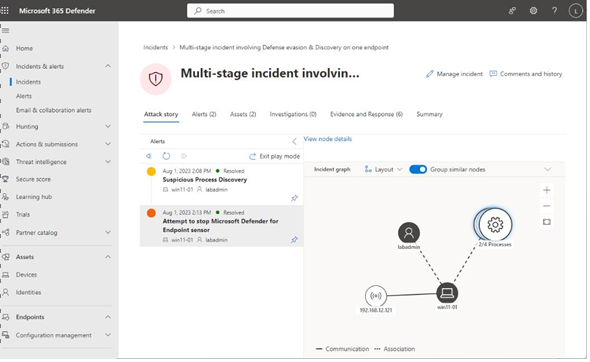Open the app launcher waffle icon
Viewport: 590px width, 362px height.
click(5, 11)
